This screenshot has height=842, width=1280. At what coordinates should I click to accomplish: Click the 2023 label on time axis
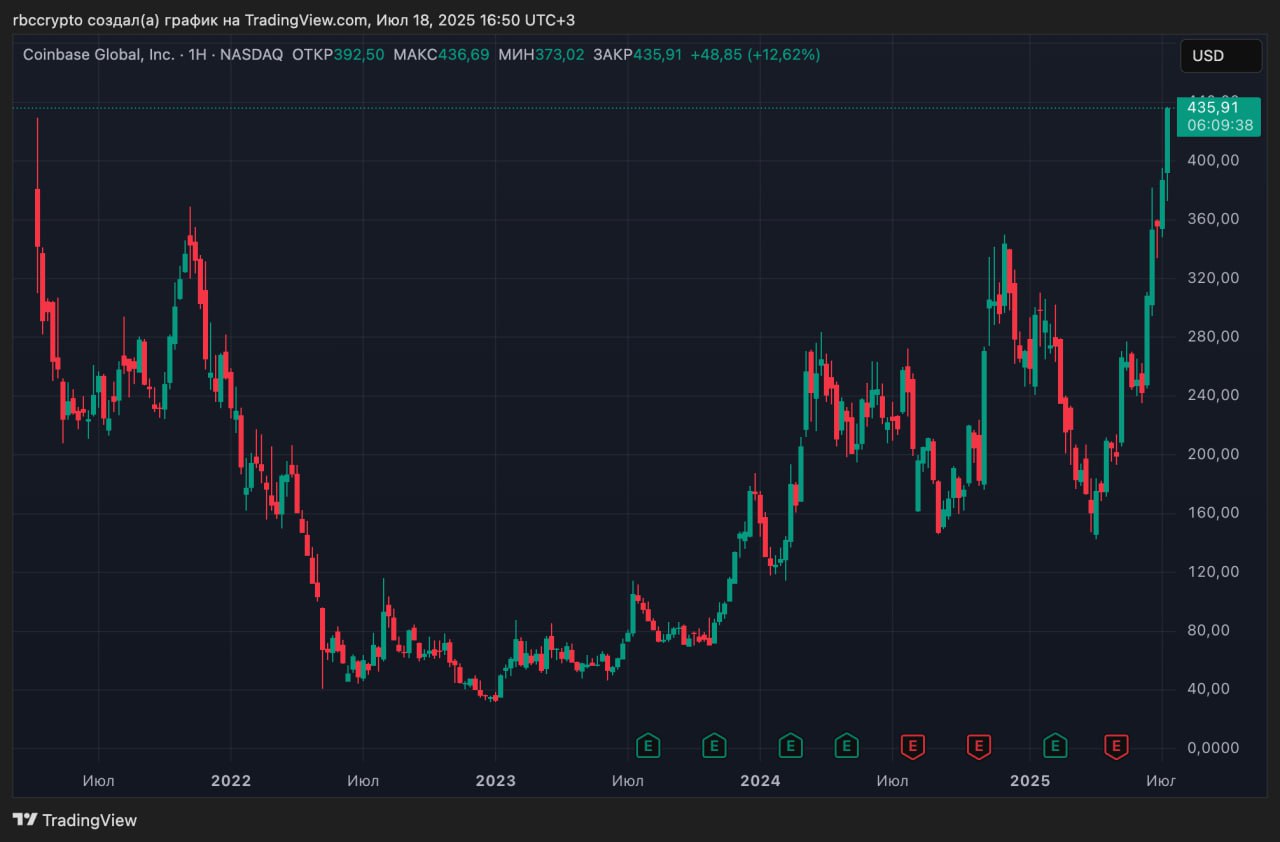tap(495, 780)
